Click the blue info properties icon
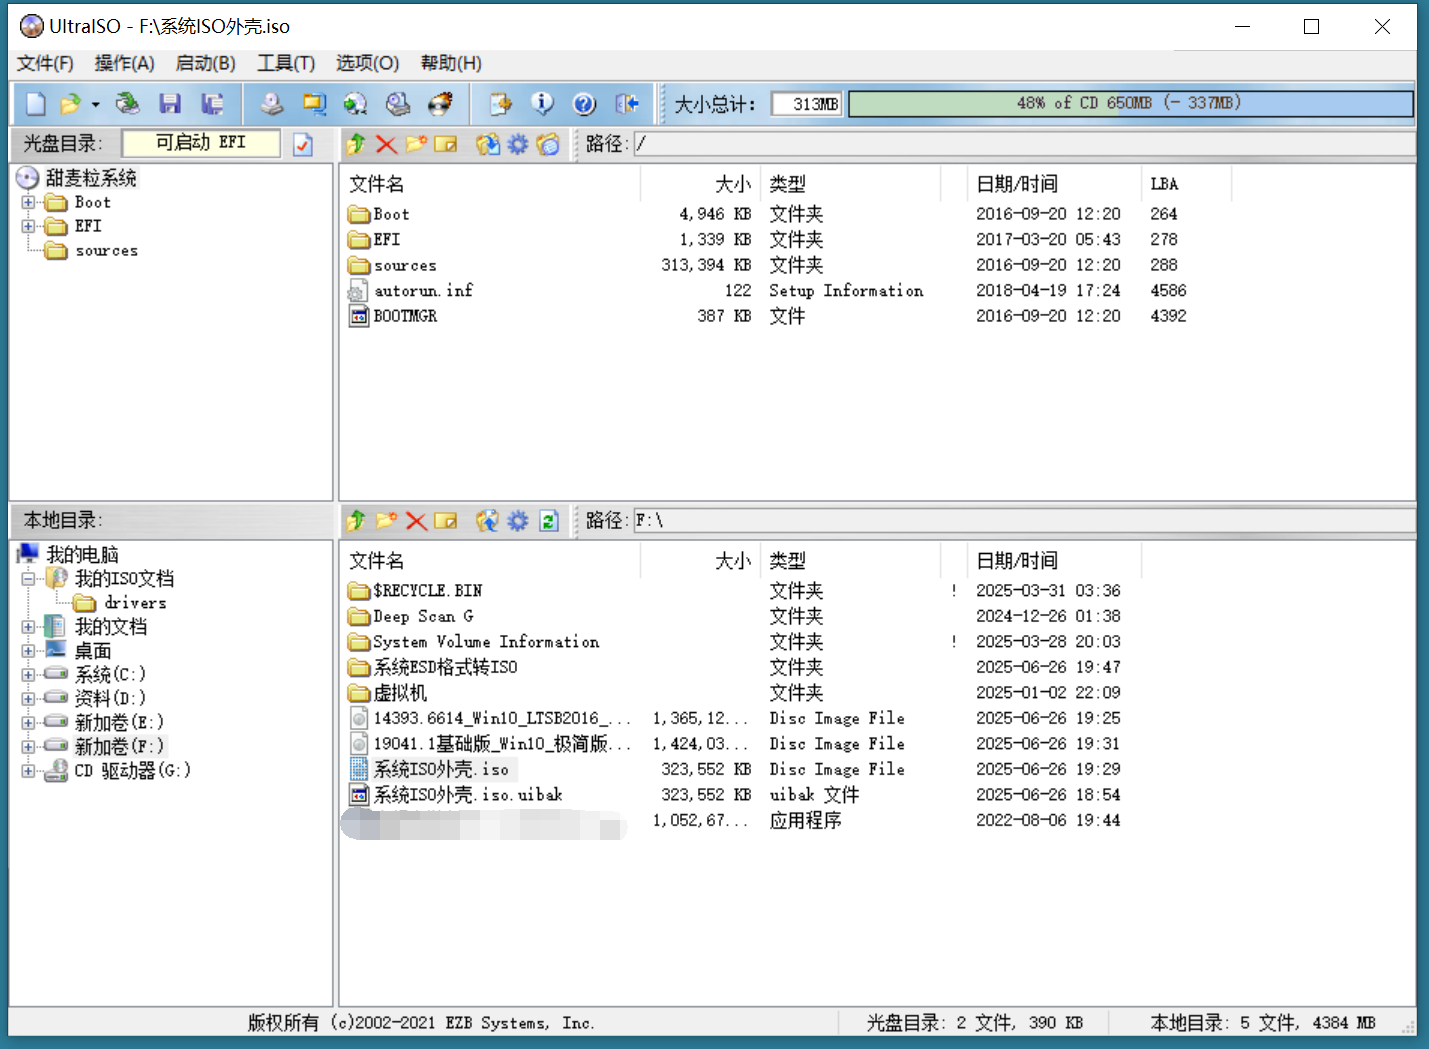1429x1049 pixels. (x=542, y=104)
